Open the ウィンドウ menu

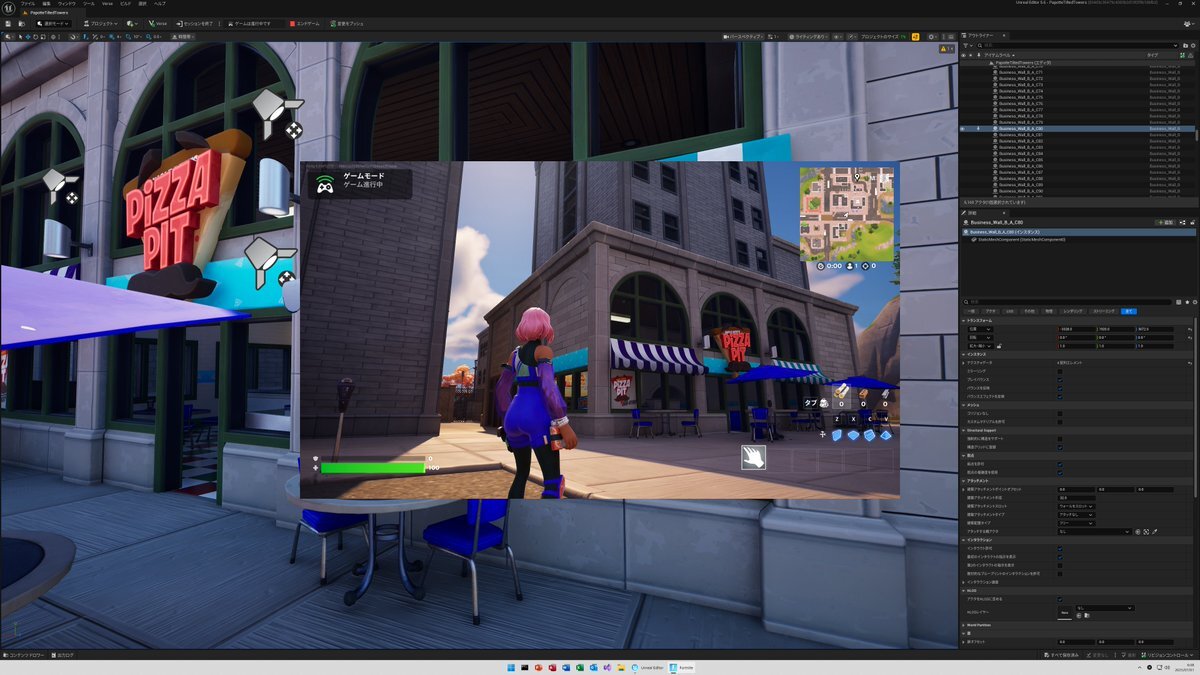click(65, 4)
